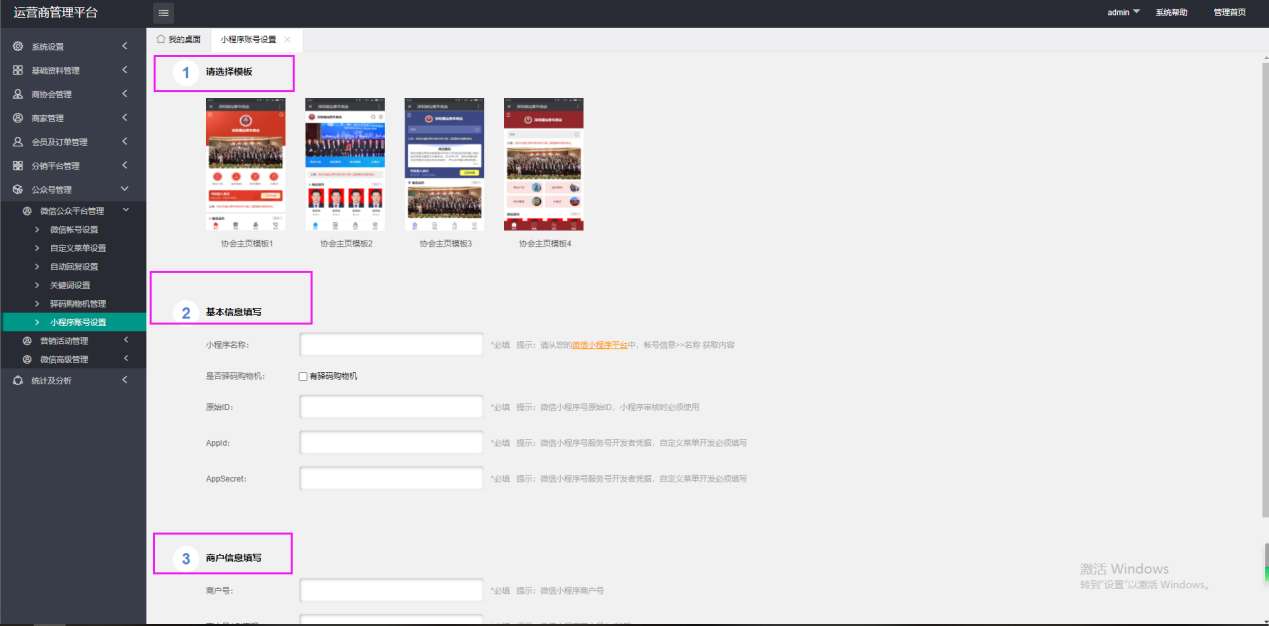Expand the 分销平台管理 sidebar menu
The image size is (1269, 626).
[x=124, y=165]
